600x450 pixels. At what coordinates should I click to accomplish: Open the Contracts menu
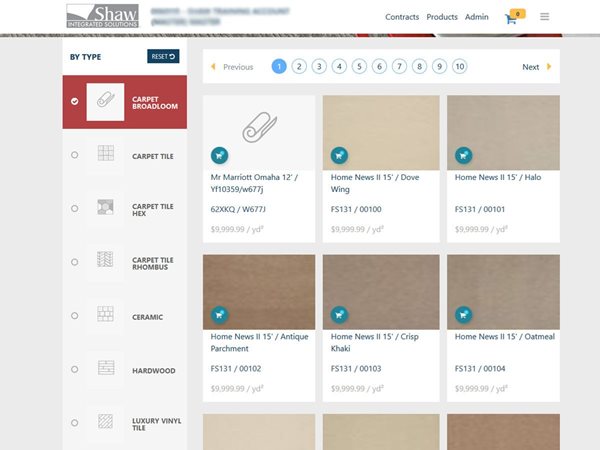point(402,17)
